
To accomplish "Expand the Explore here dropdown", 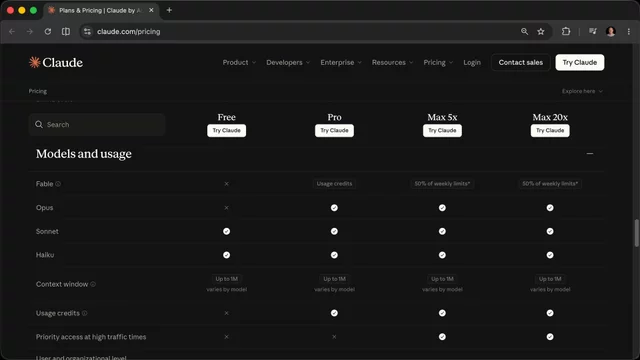I will [x=582, y=91].
